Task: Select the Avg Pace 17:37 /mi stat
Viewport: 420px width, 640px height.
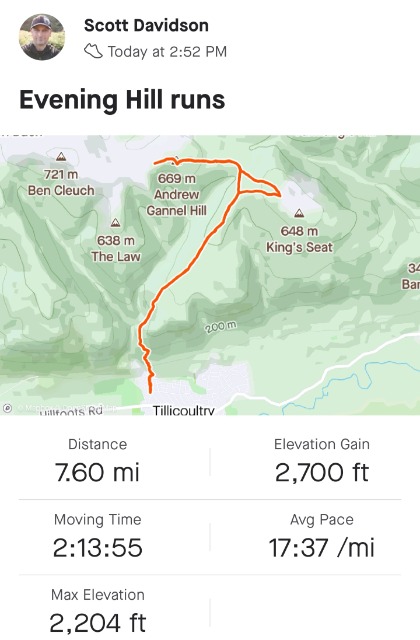Action: click(322, 536)
